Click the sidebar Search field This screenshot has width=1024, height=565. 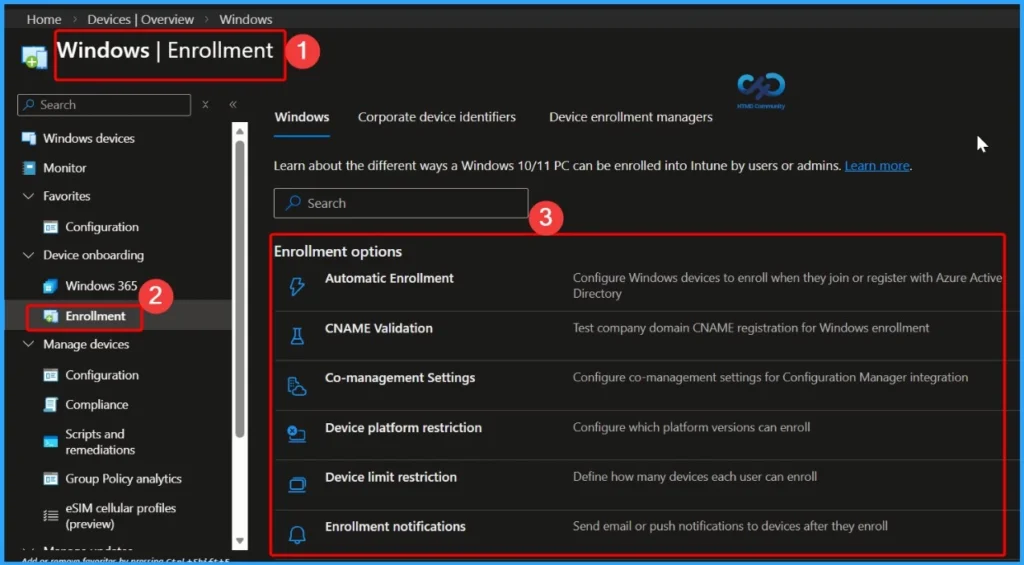point(104,105)
